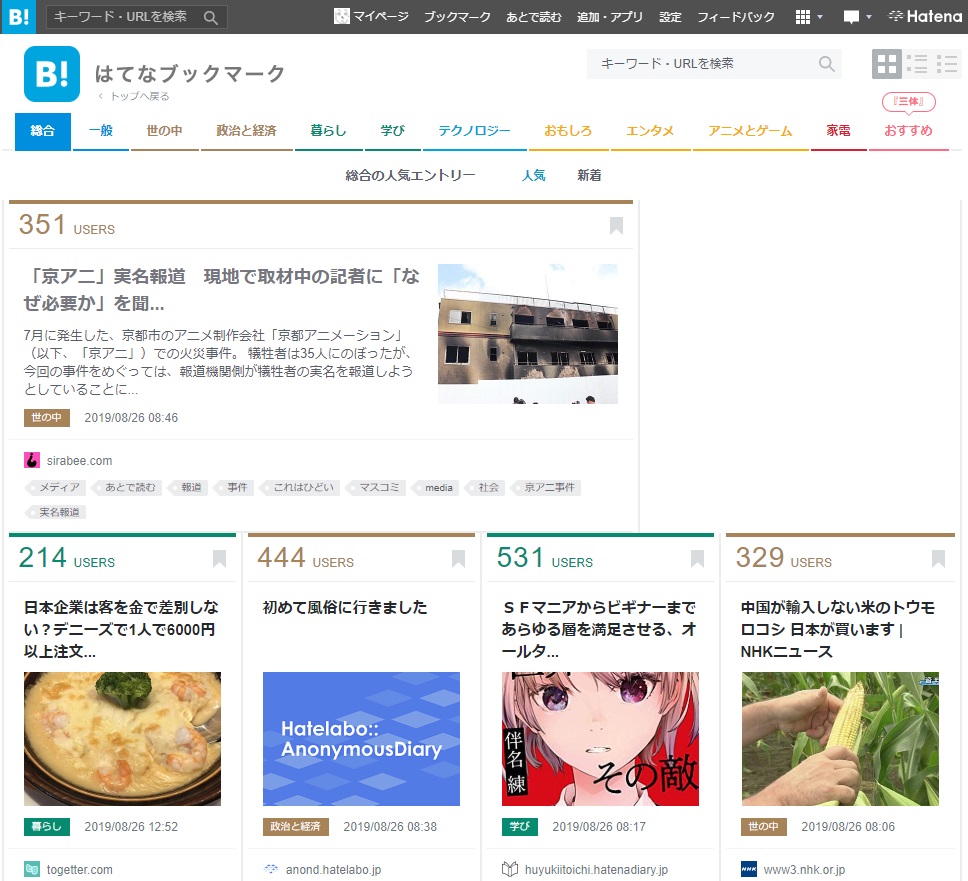Open フィードバック in the top bar
The width and height of the screenshot is (968, 881).
pyautogui.click(x=736, y=17)
